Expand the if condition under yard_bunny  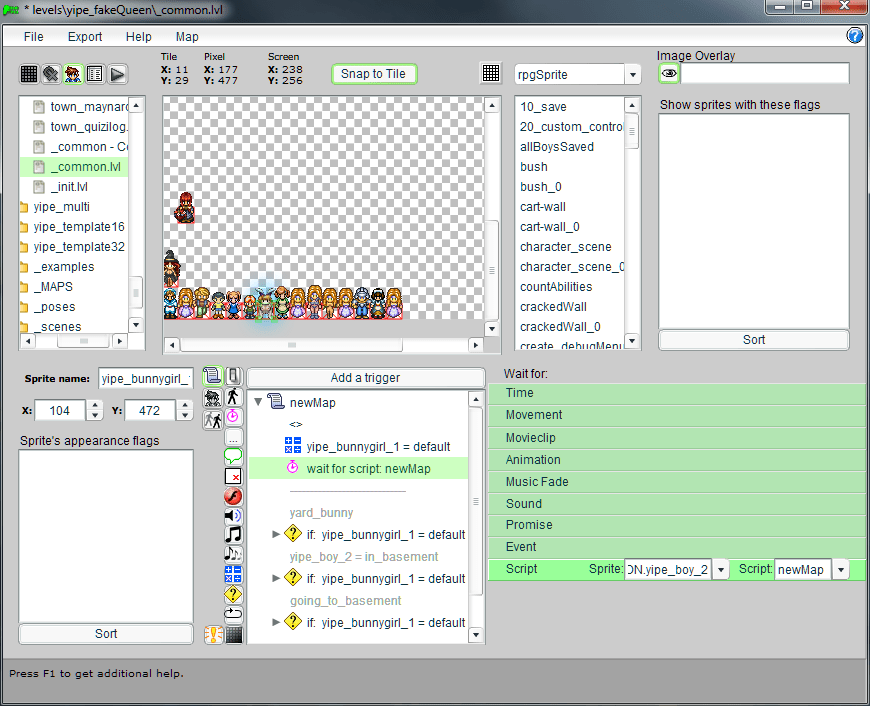276,535
